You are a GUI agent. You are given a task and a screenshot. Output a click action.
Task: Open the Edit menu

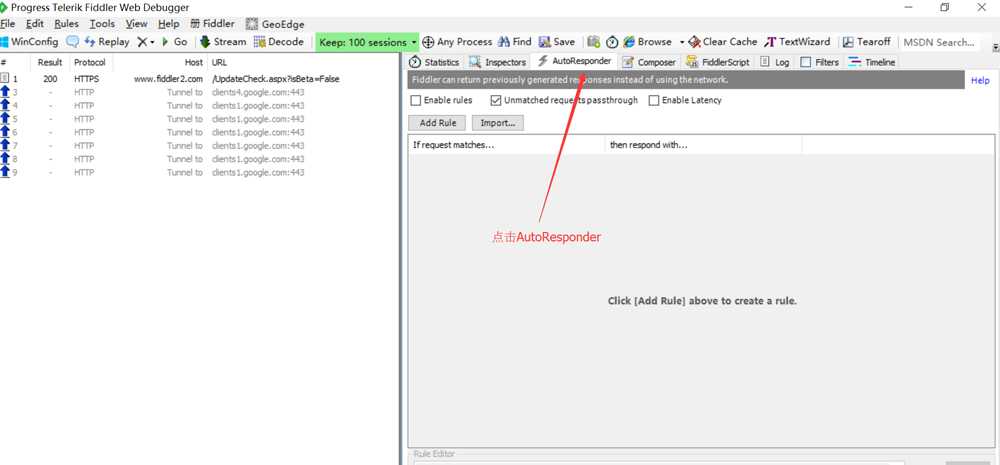coord(34,24)
